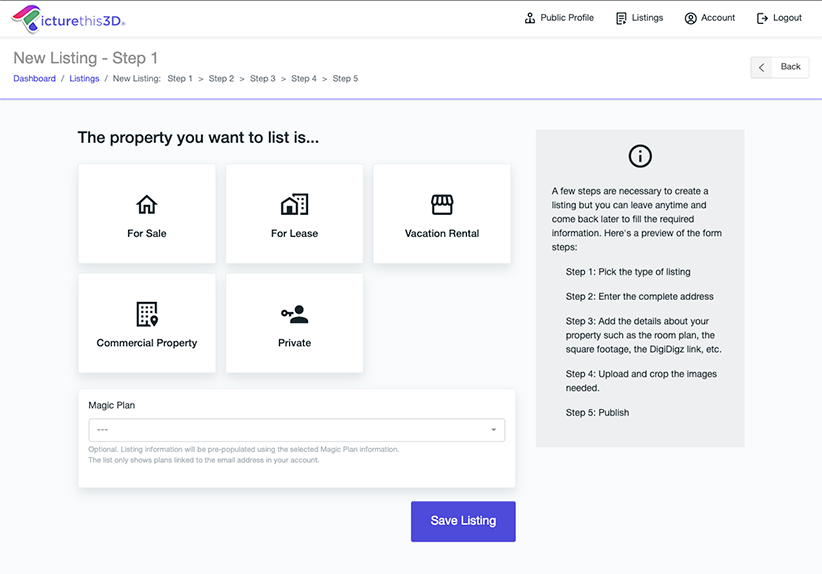
Task: Select the For Lease building icon
Action: (294, 205)
